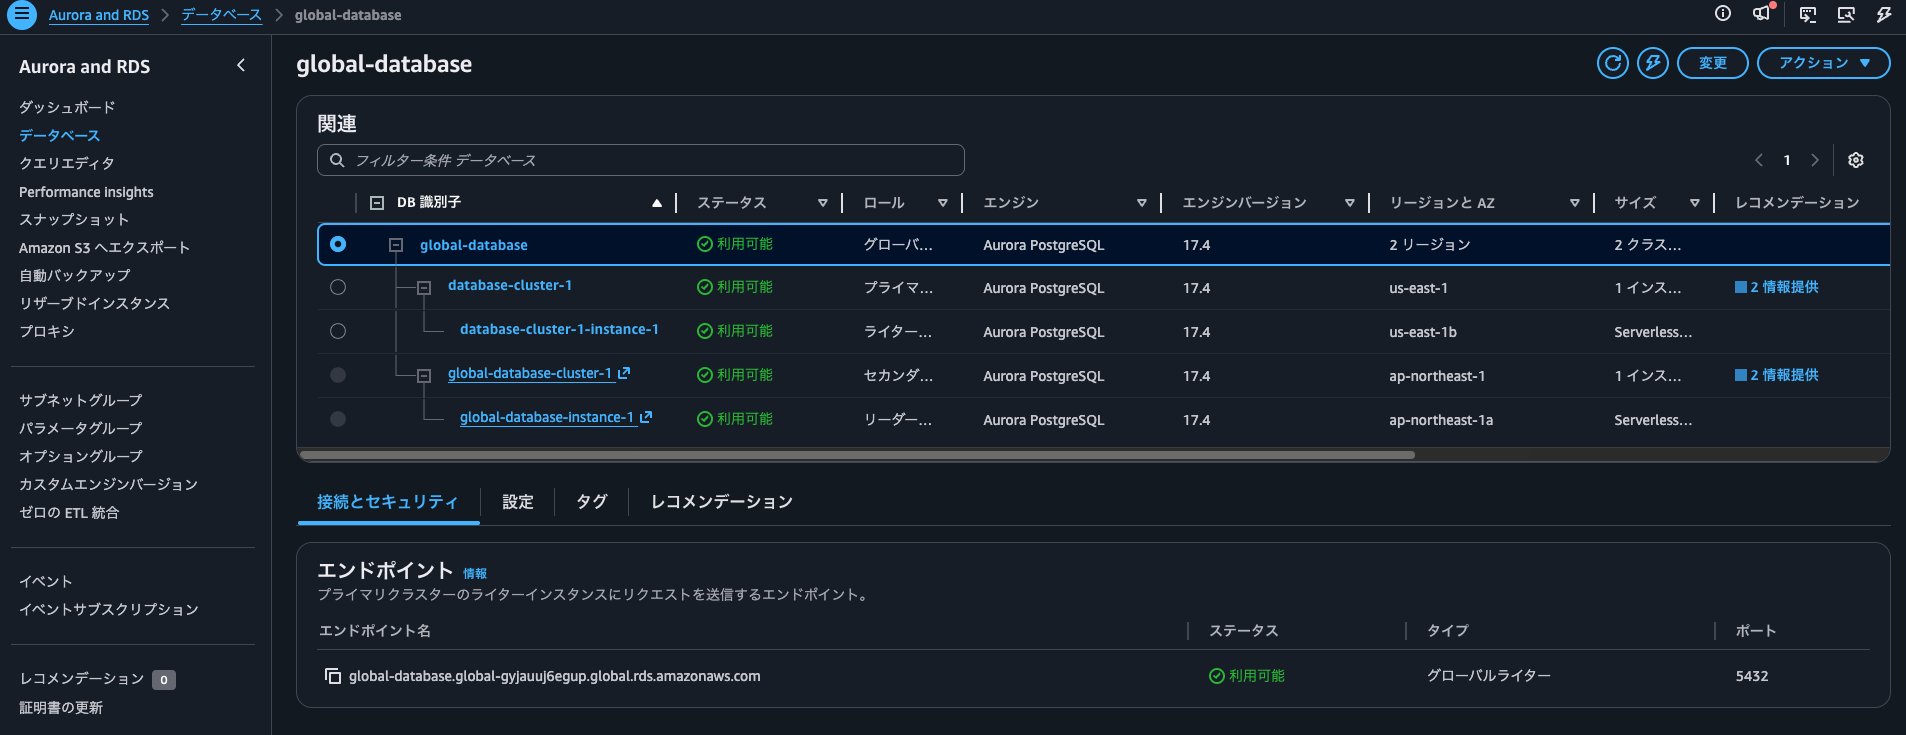Sort by エンジンバージョン column arrow

[1350, 203]
